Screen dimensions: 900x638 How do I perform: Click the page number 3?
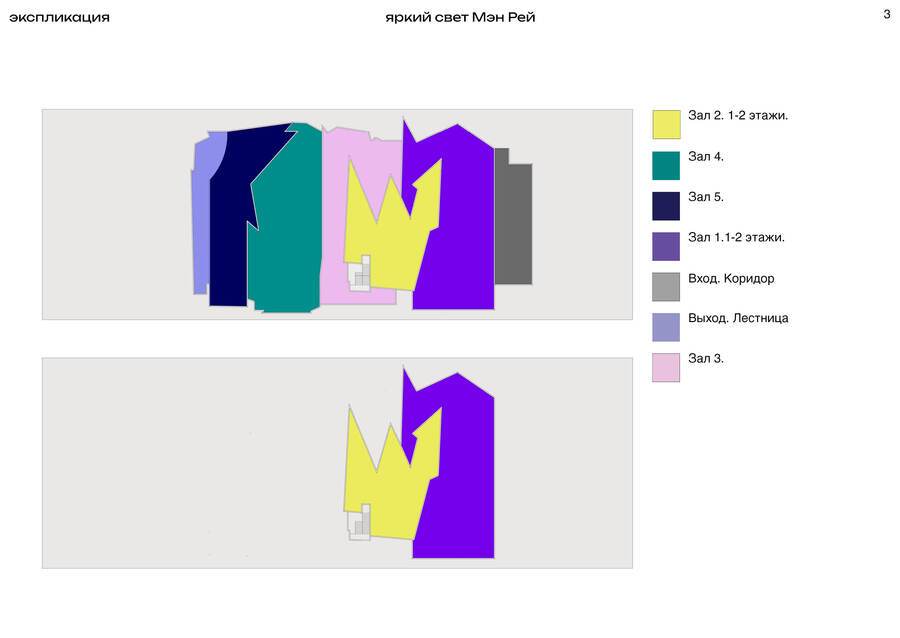pyautogui.click(x=887, y=14)
